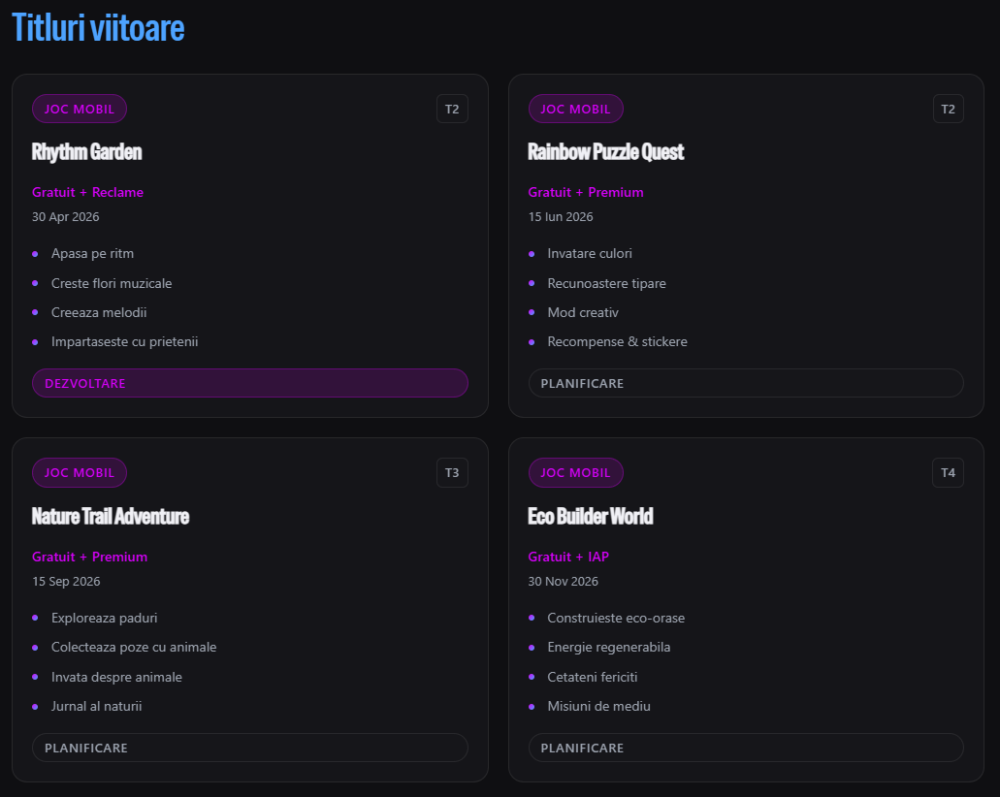
Task: Click JOC MOBIL tag on Eco Builder World
Action: point(575,473)
